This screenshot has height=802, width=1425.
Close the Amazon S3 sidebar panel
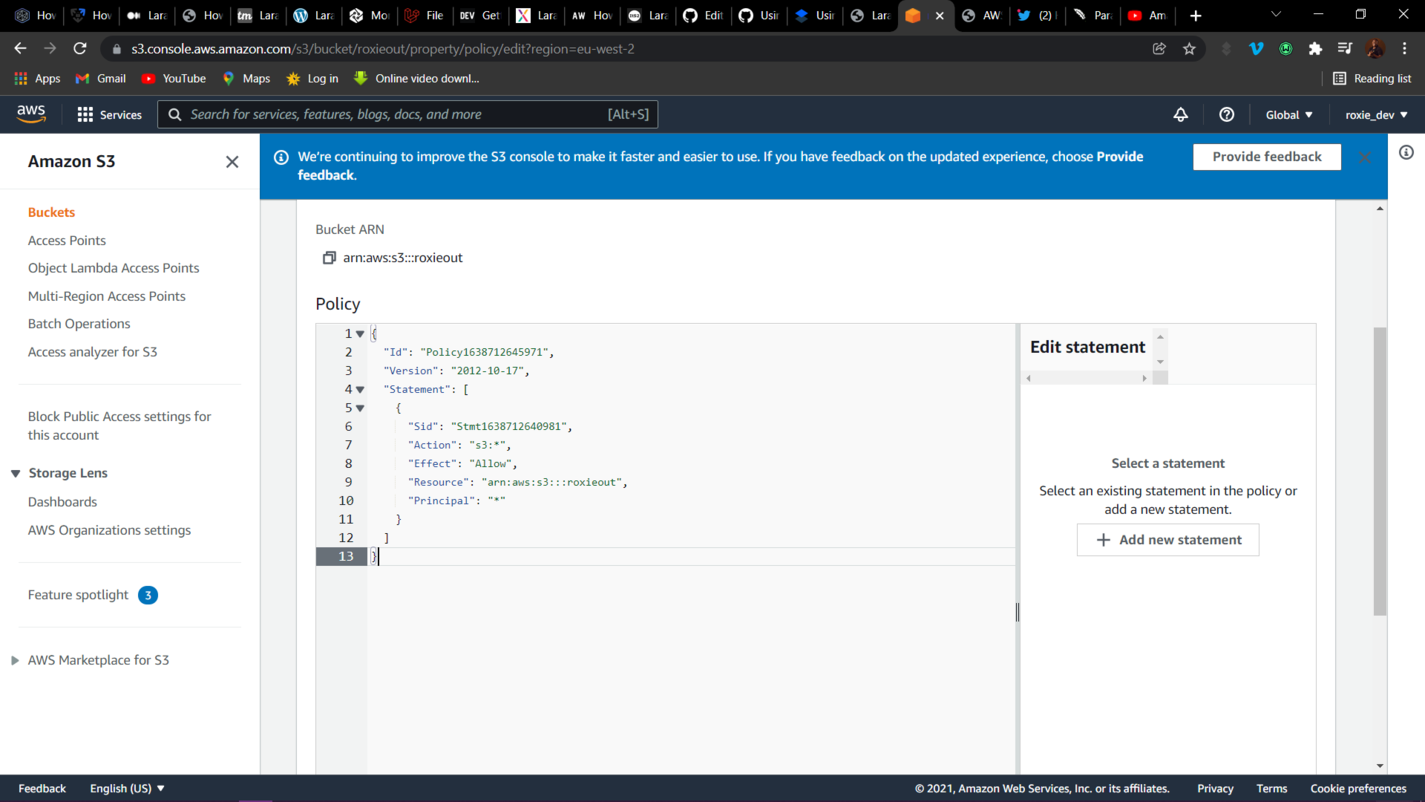click(232, 162)
